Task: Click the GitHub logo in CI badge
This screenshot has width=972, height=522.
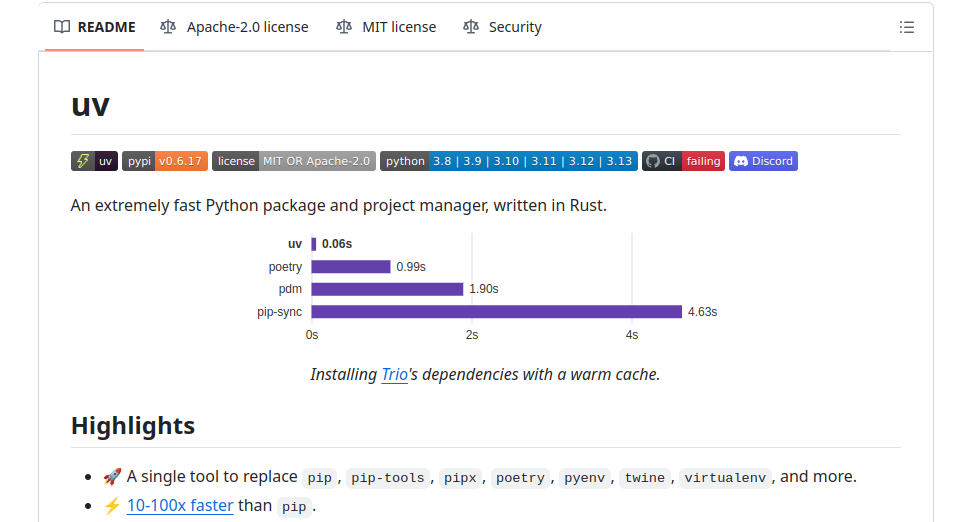Action: tap(653, 161)
